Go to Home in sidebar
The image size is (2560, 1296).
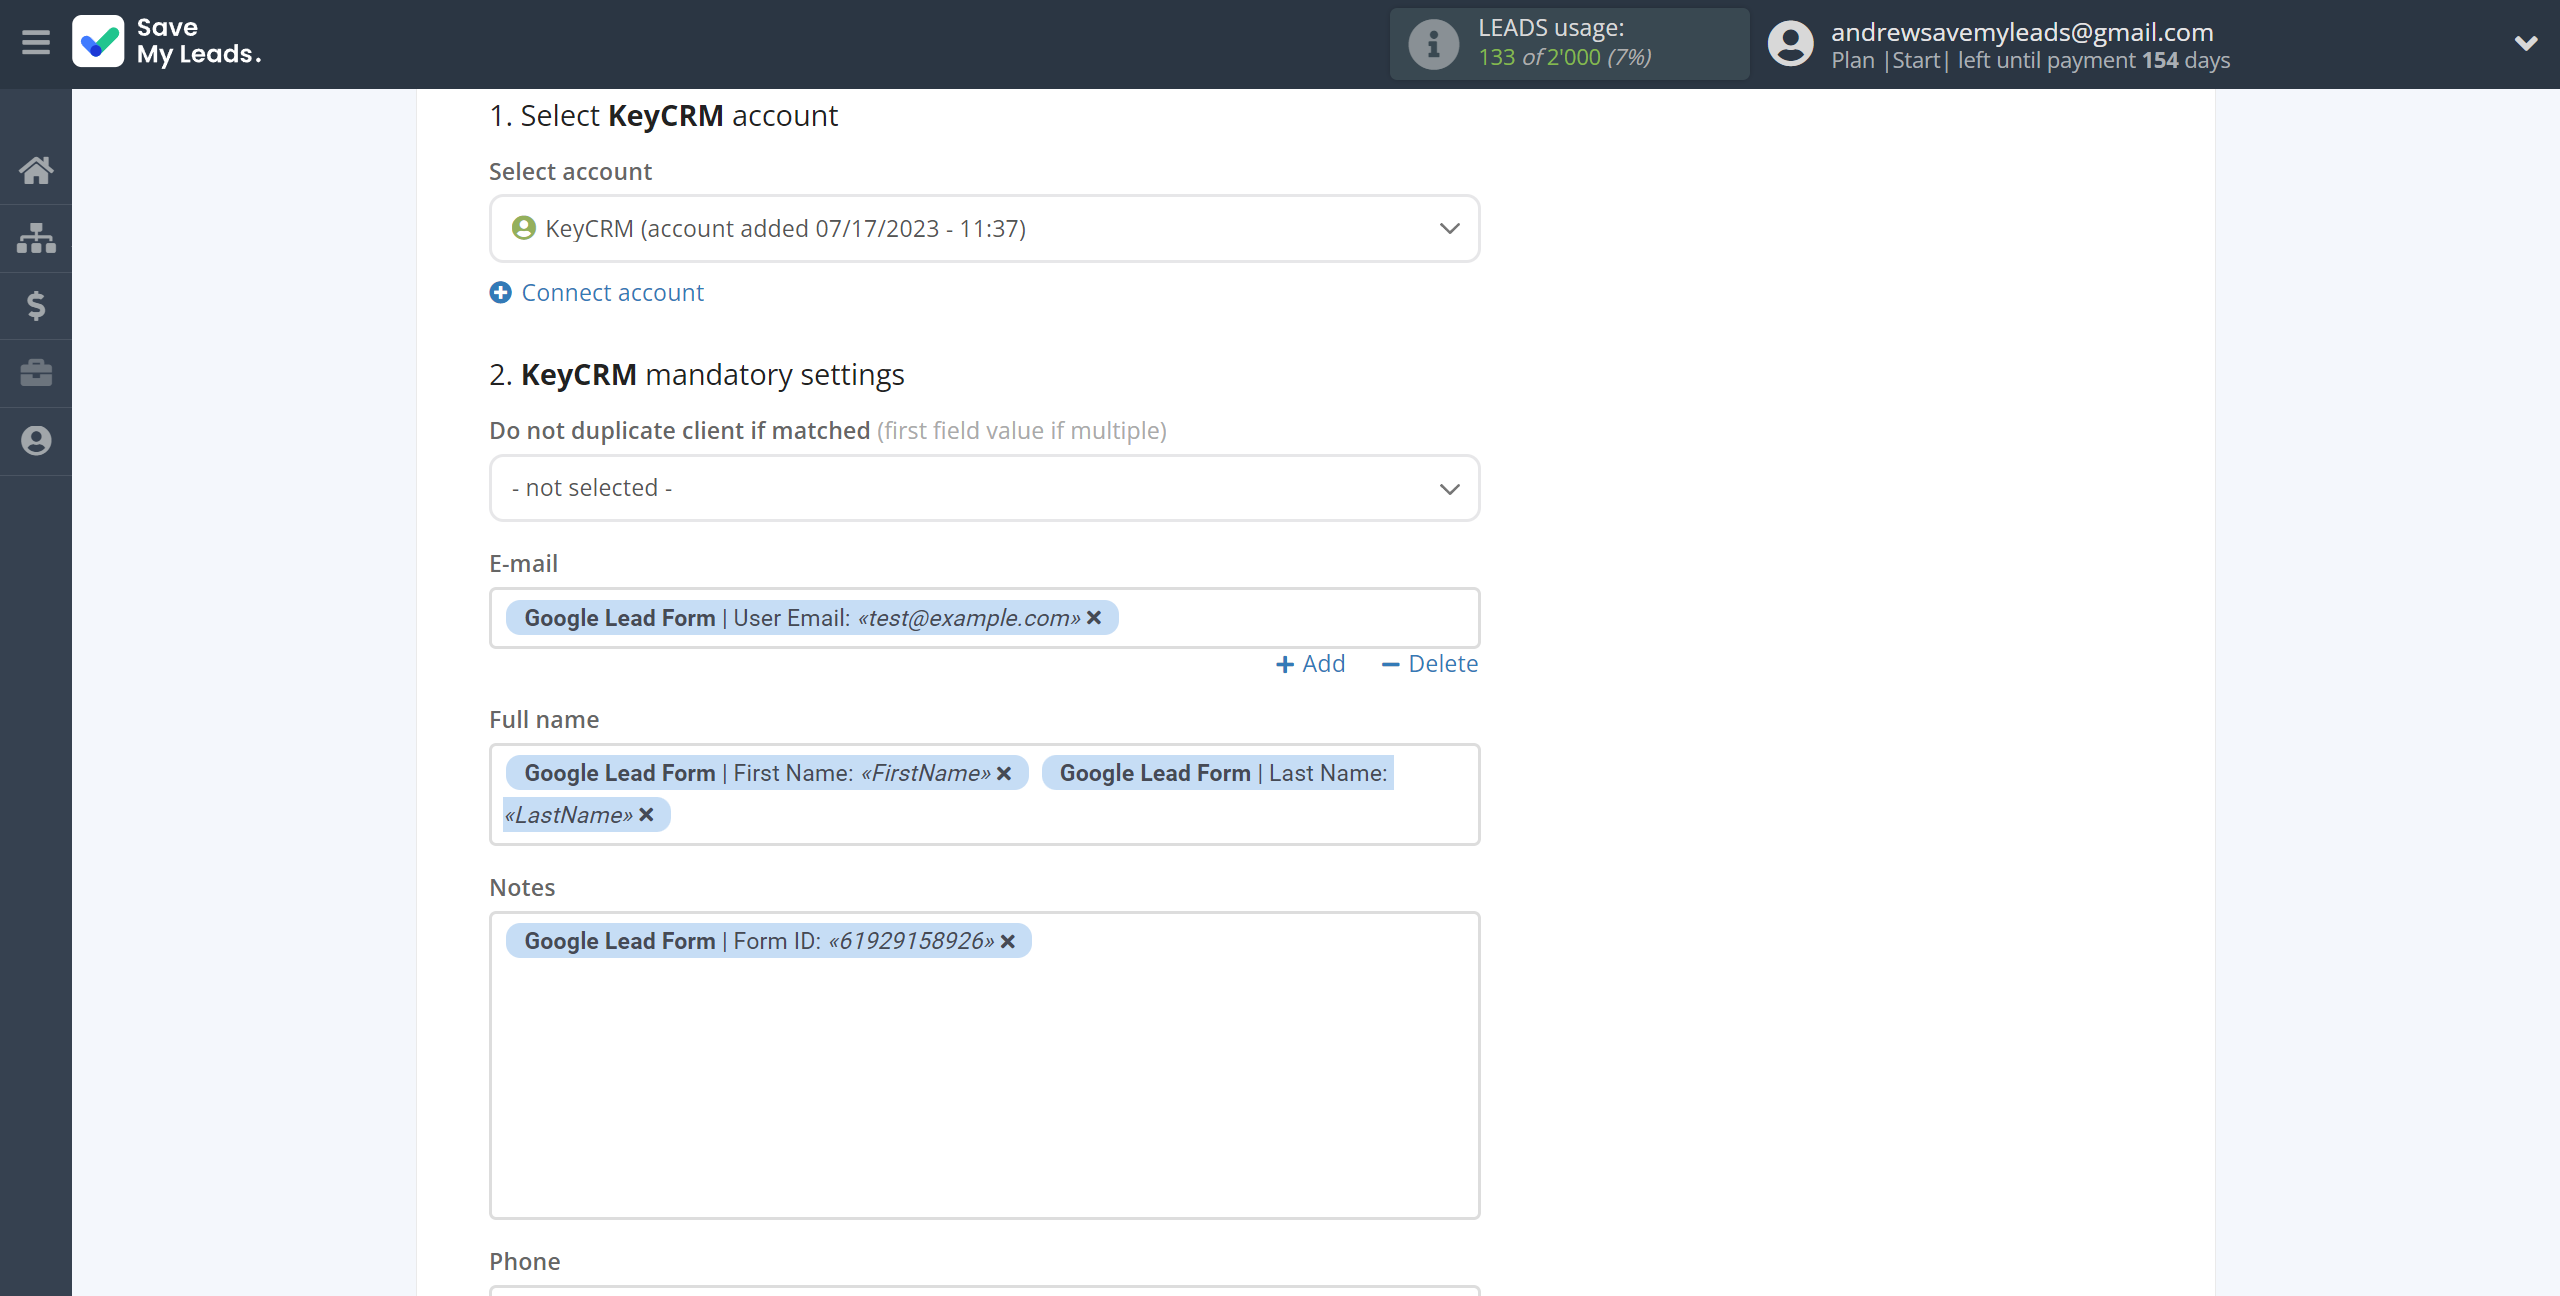pos(36,171)
